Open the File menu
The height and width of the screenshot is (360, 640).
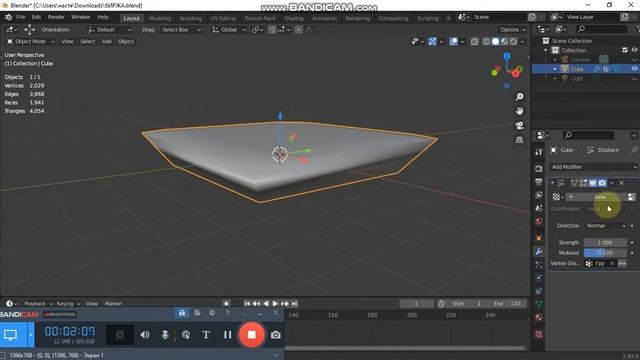coord(20,17)
